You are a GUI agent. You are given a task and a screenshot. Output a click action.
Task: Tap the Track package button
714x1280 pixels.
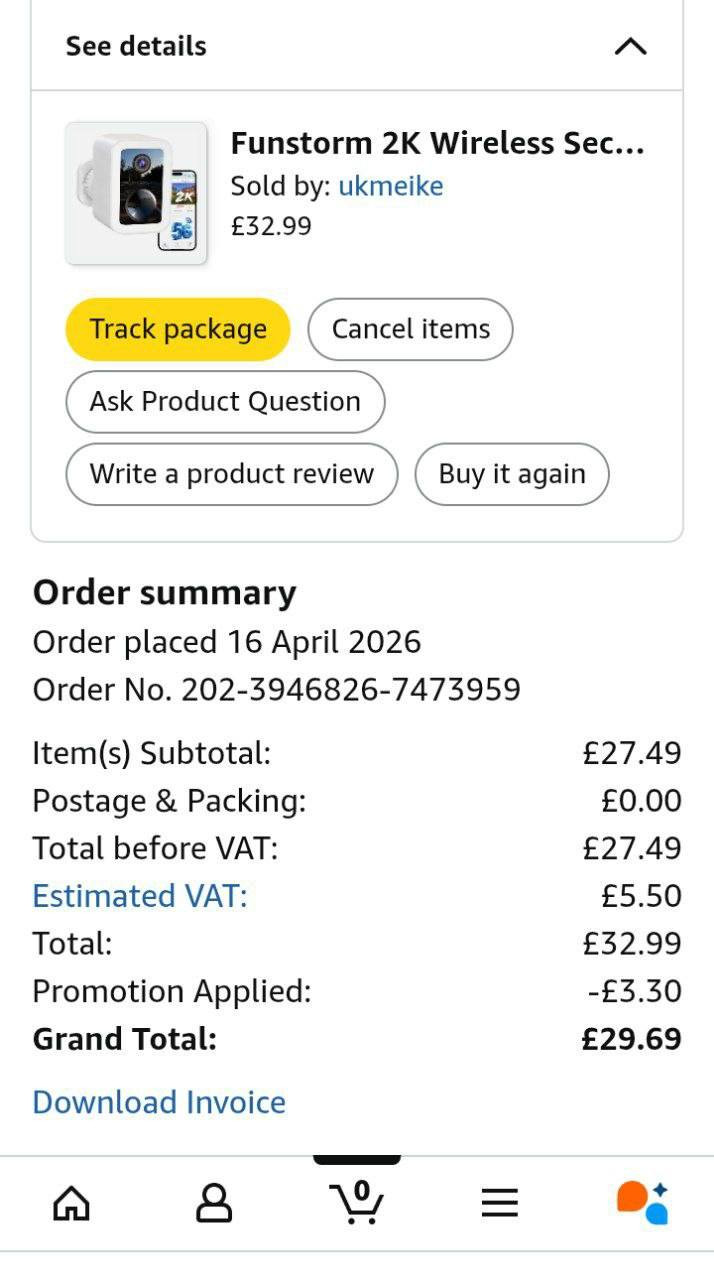coord(178,329)
